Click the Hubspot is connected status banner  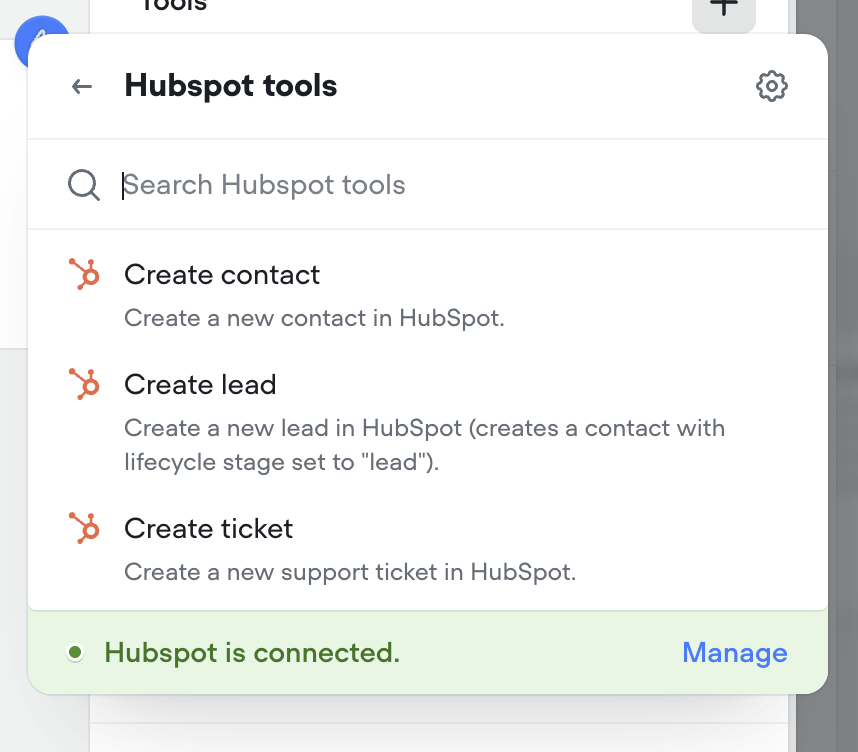(x=253, y=652)
